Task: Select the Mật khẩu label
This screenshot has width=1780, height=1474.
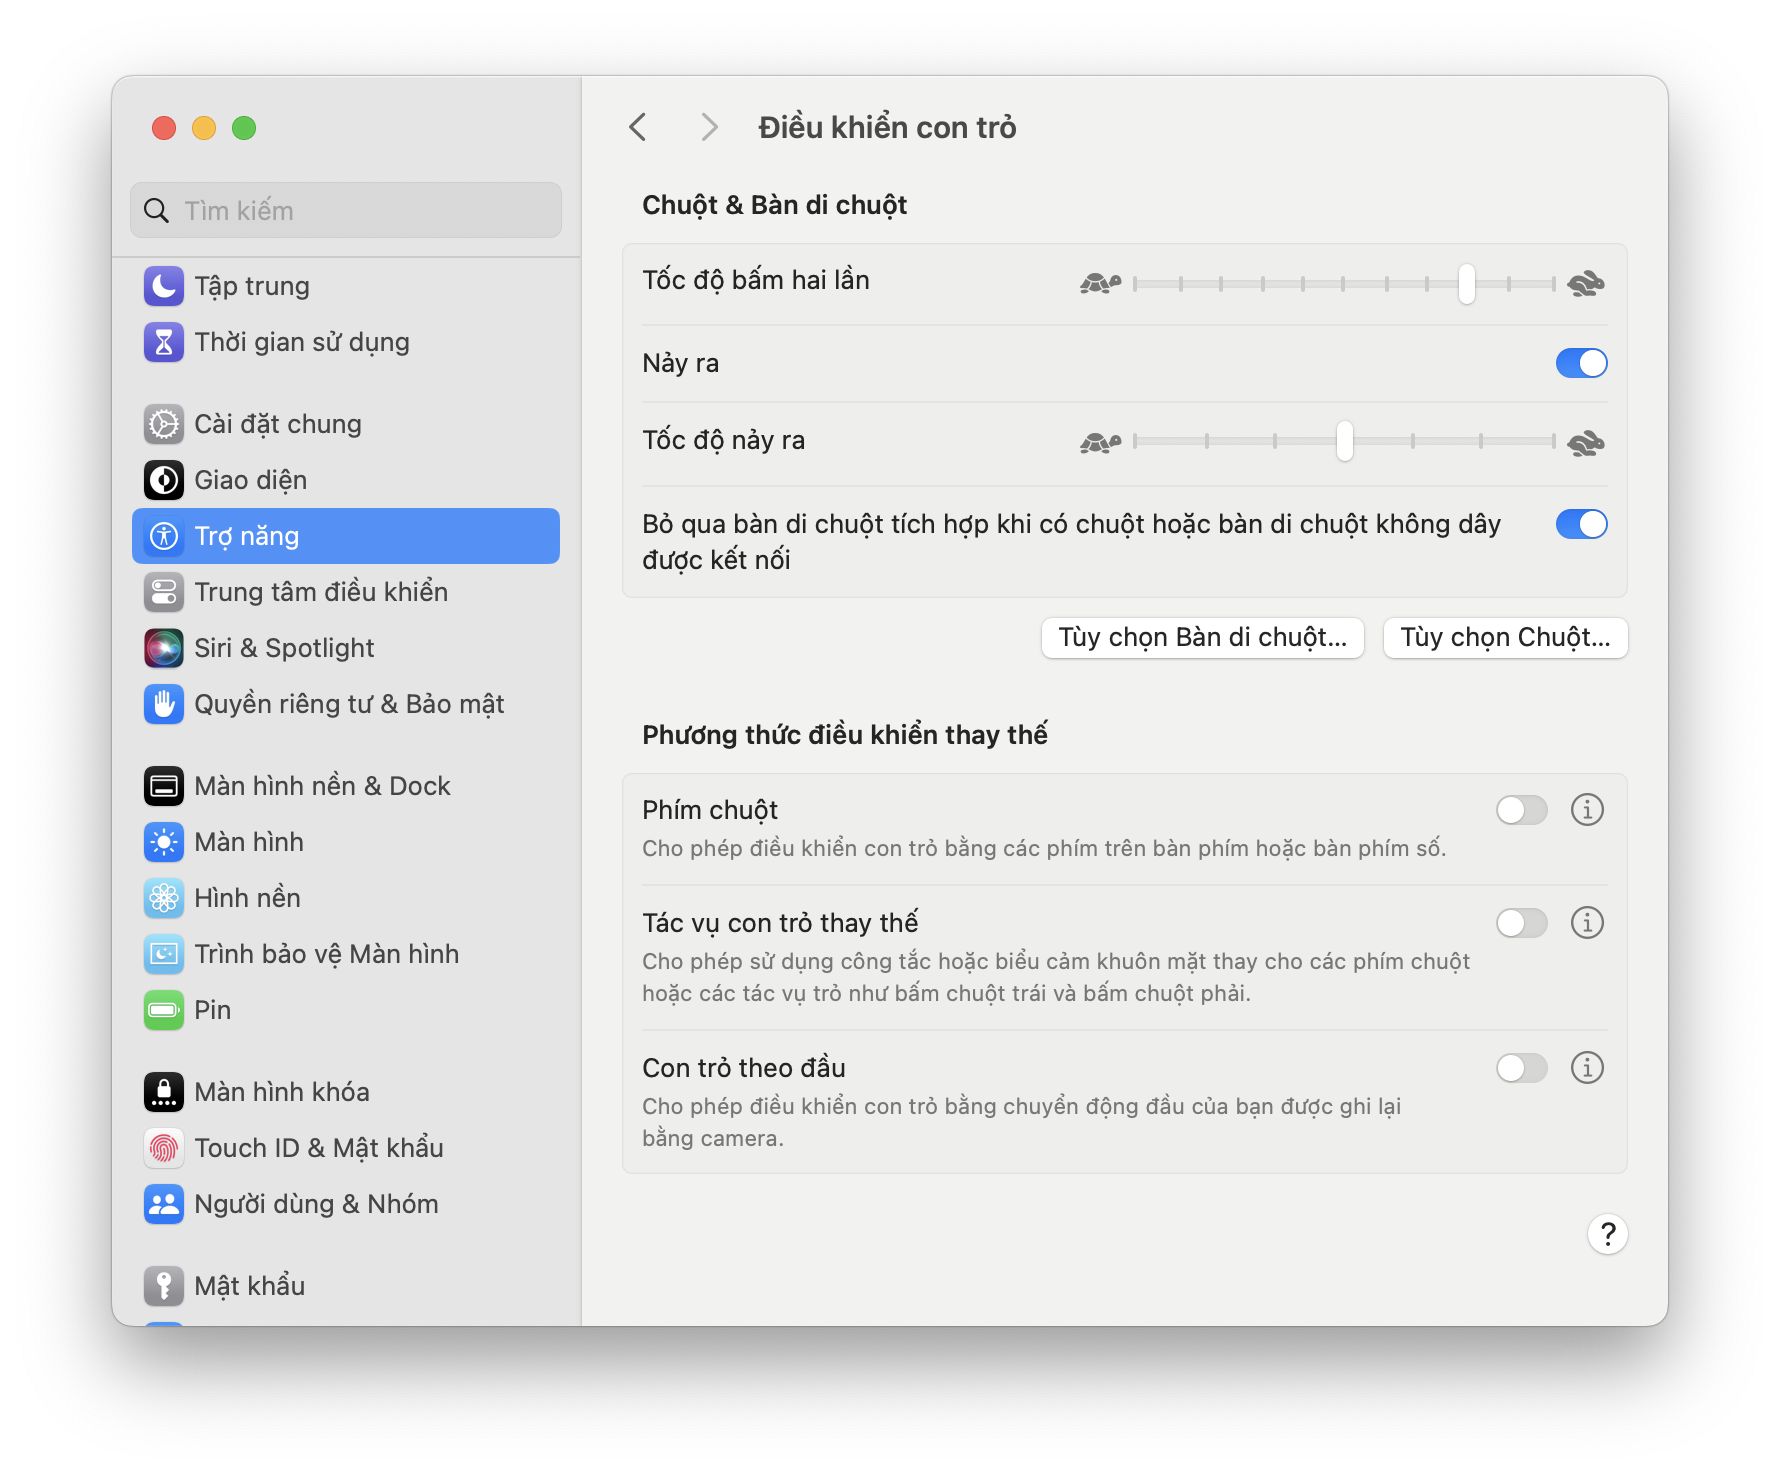Action: point(250,1286)
